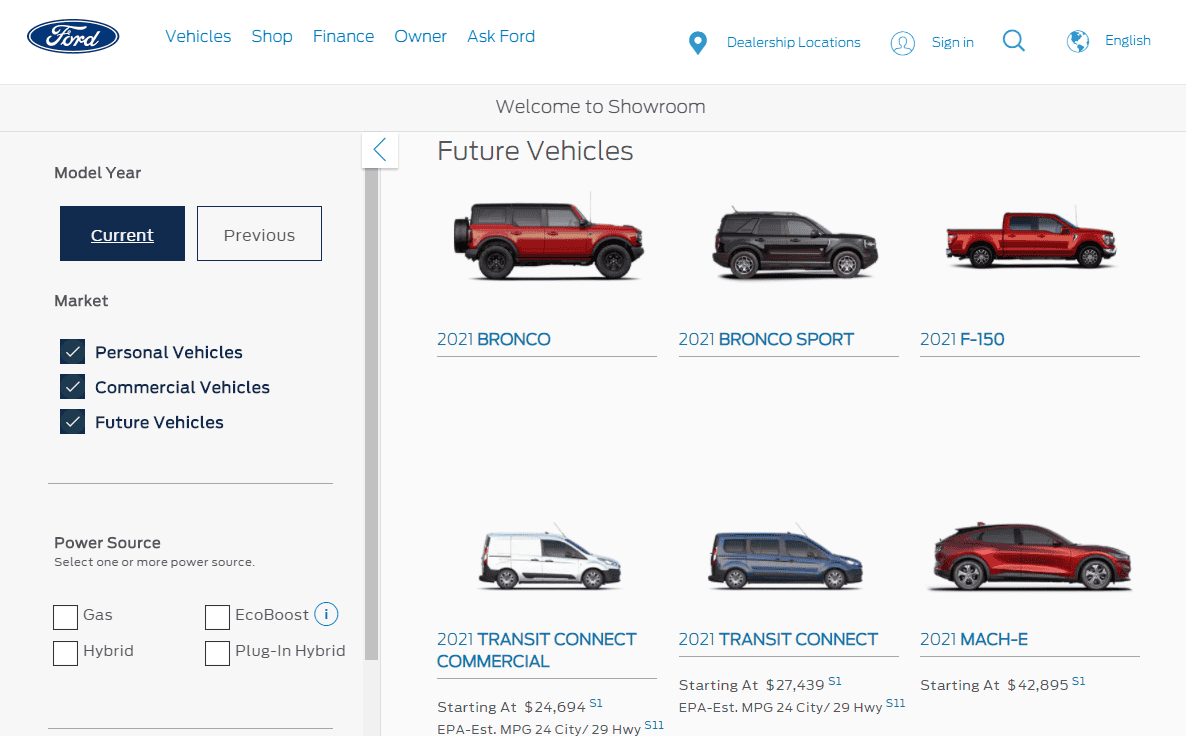The image size is (1186, 736).
Task: Click the white Transit Connect van image
Action: coord(550,558)
